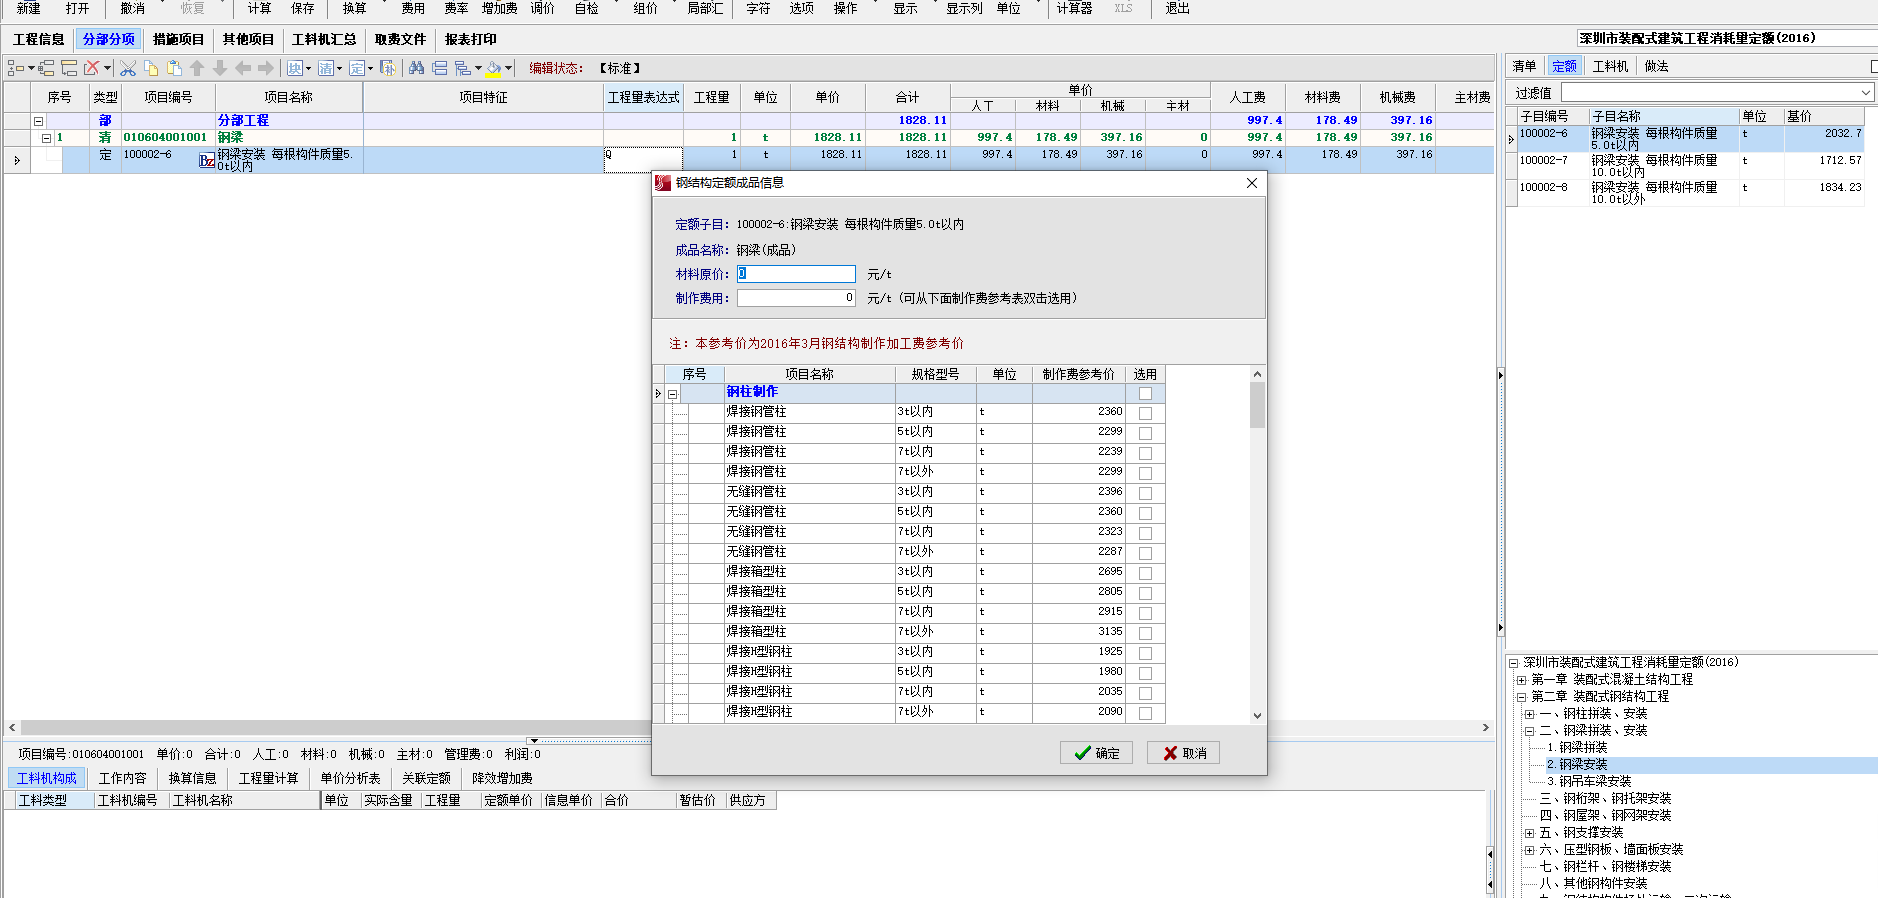Click the row layout icon right of binoculars

click(440, 68)
